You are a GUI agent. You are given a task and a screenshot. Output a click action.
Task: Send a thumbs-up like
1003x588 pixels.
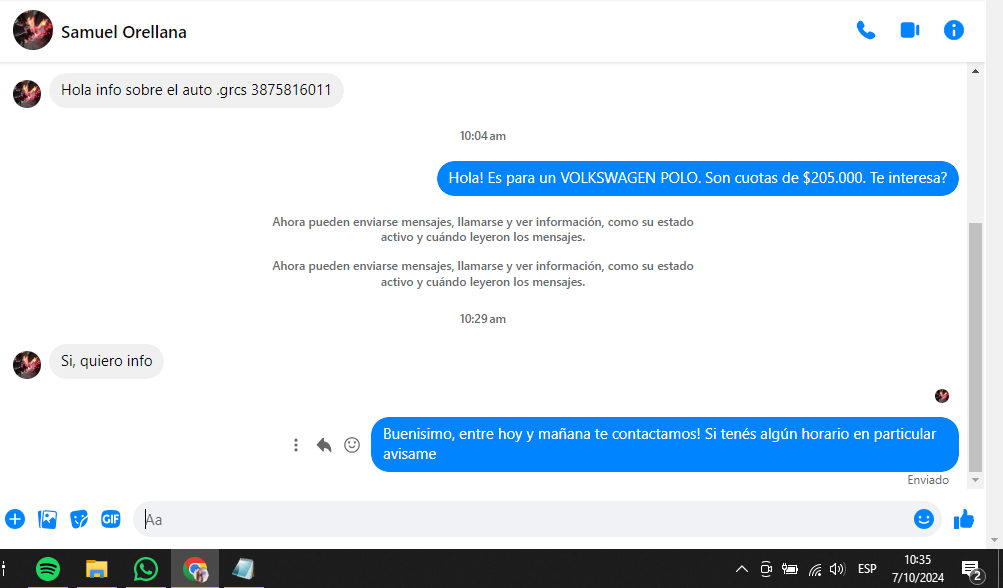(x=964, y=519)
